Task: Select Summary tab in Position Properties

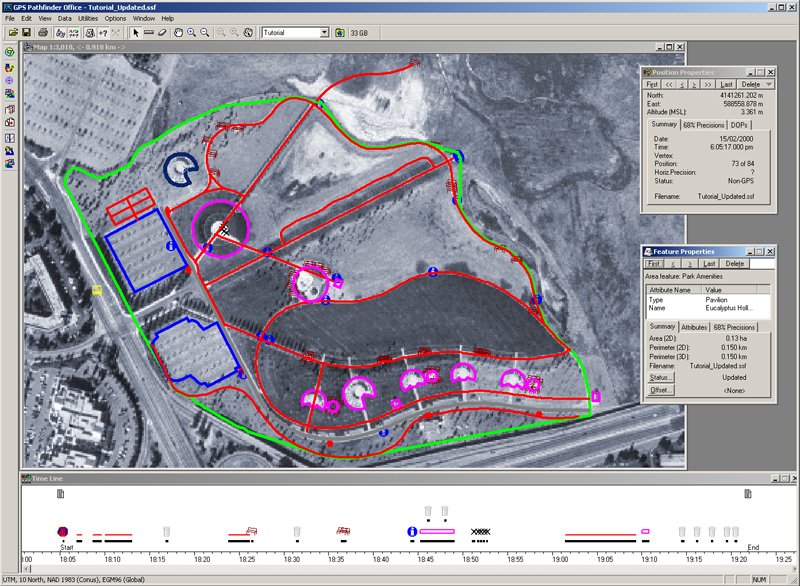Action: coord(664,124)
